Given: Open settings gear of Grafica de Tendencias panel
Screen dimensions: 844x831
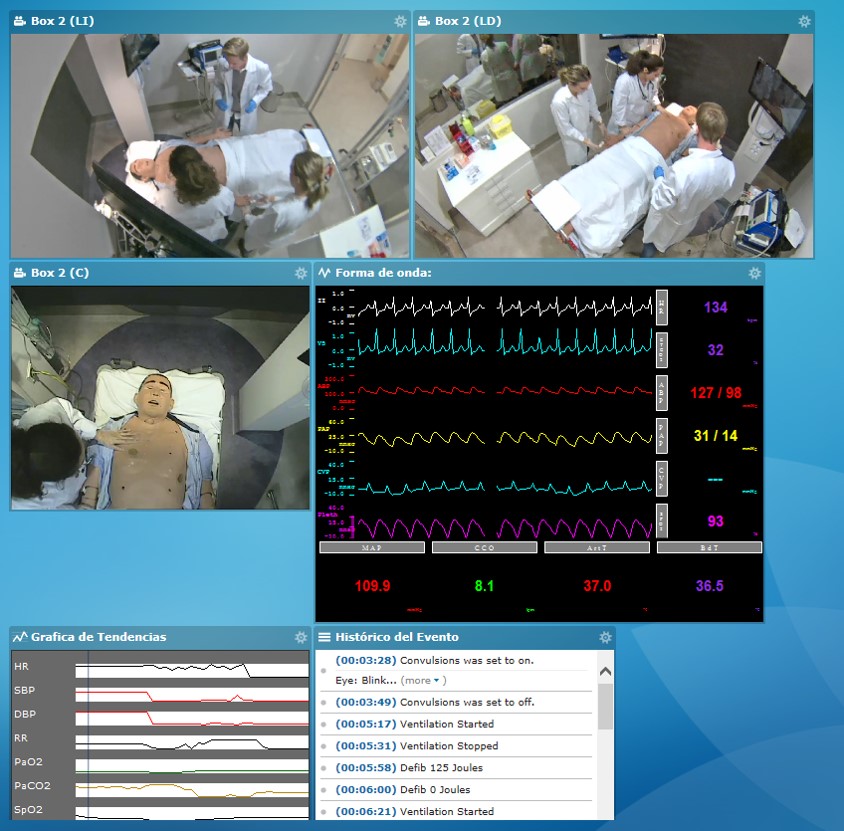Looking at the screenshot, I should [x=301, y=637].
